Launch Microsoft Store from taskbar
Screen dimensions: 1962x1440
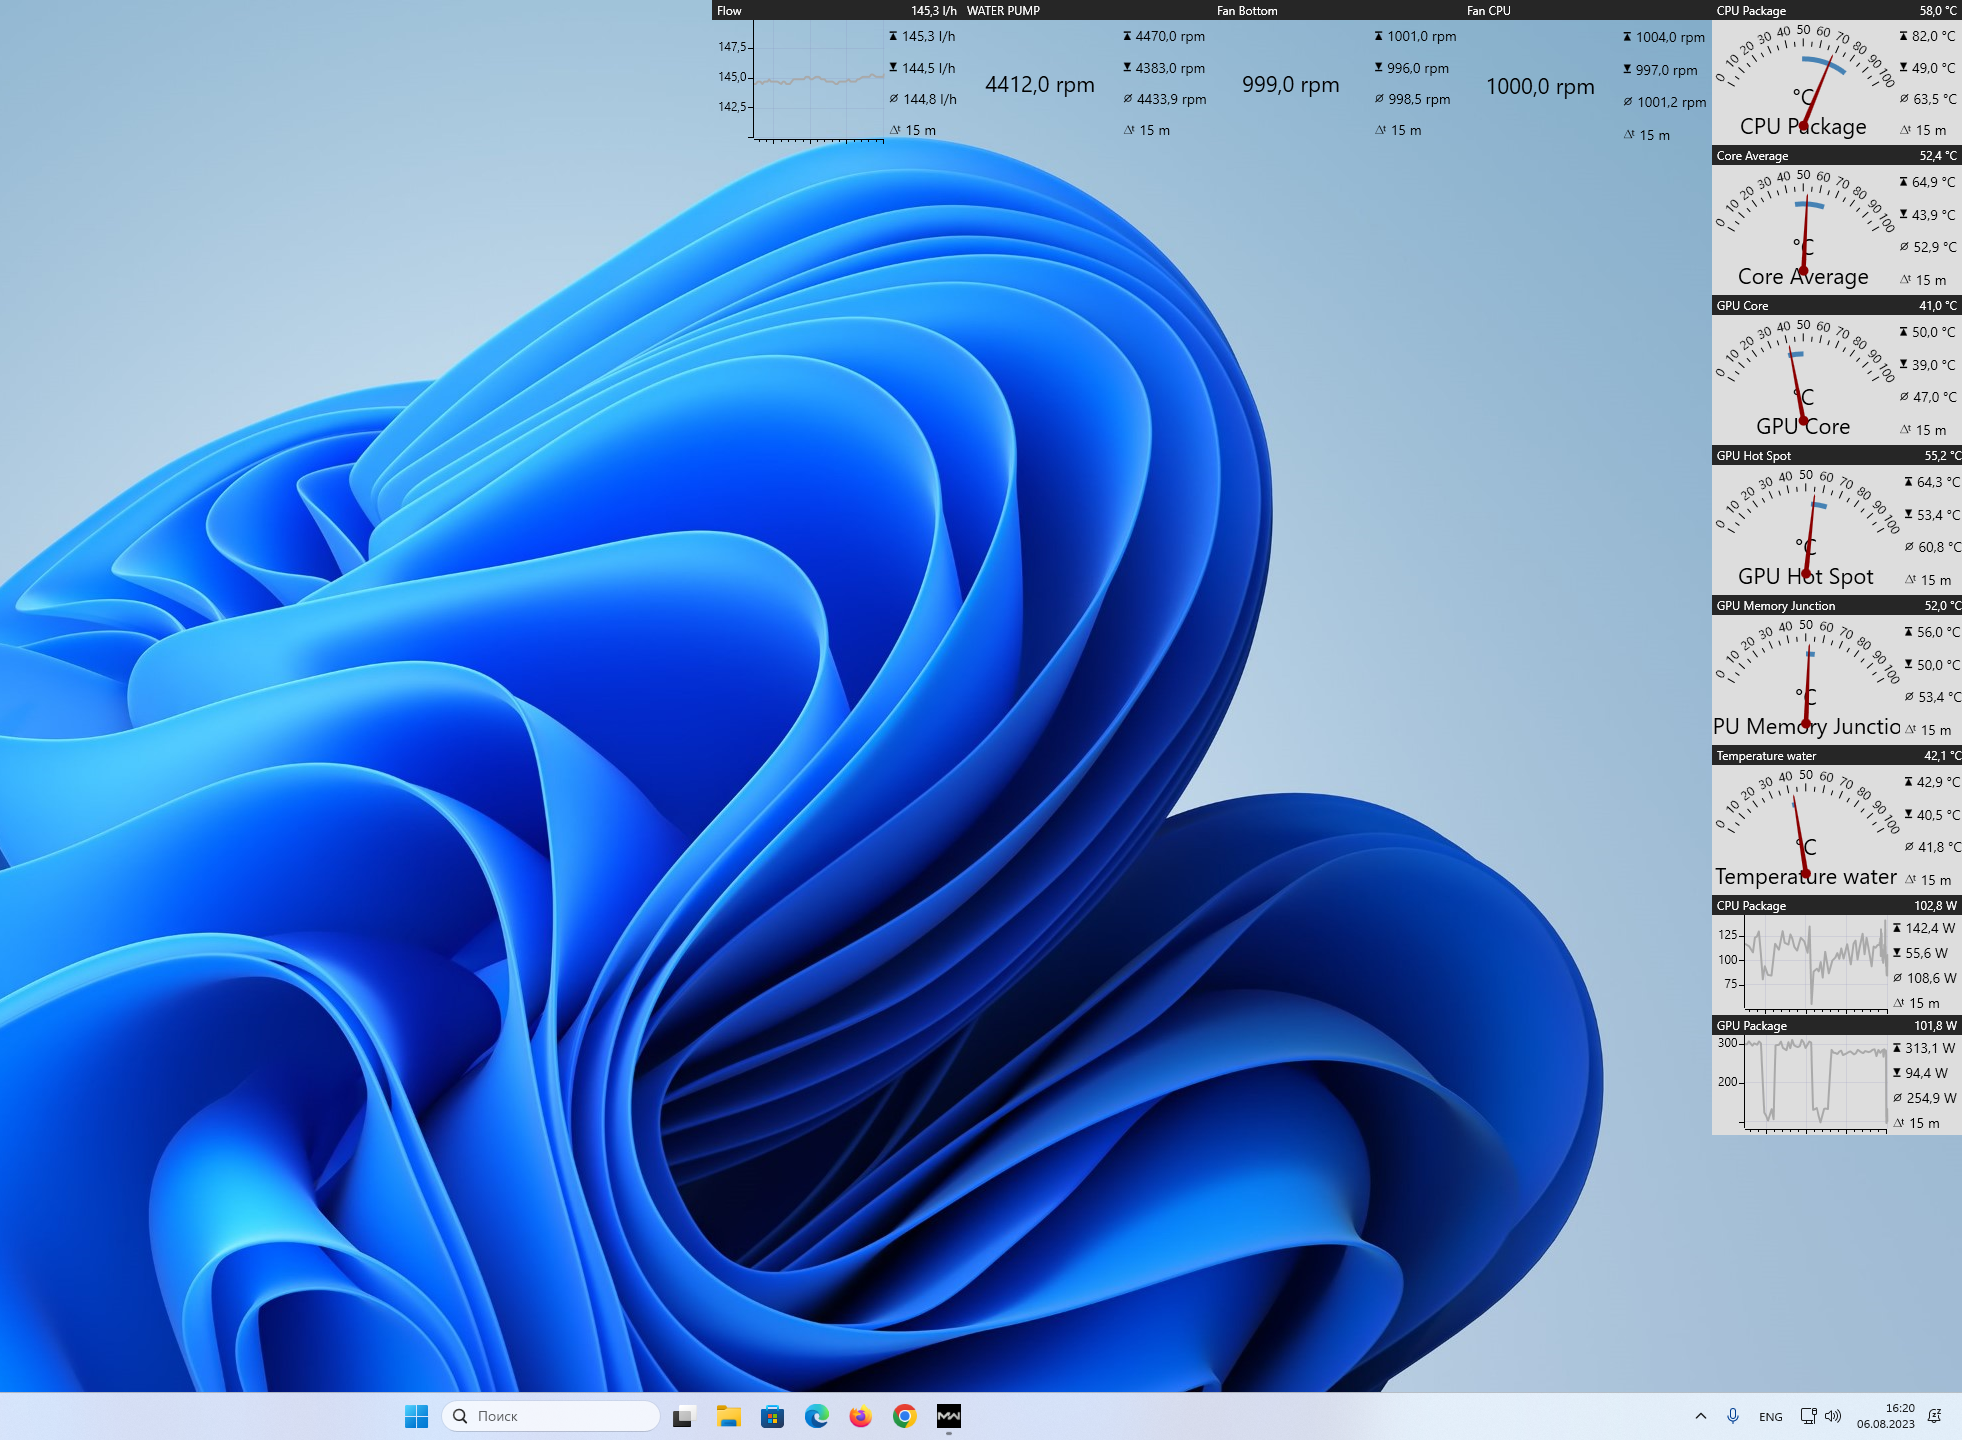pos(772,1416)
